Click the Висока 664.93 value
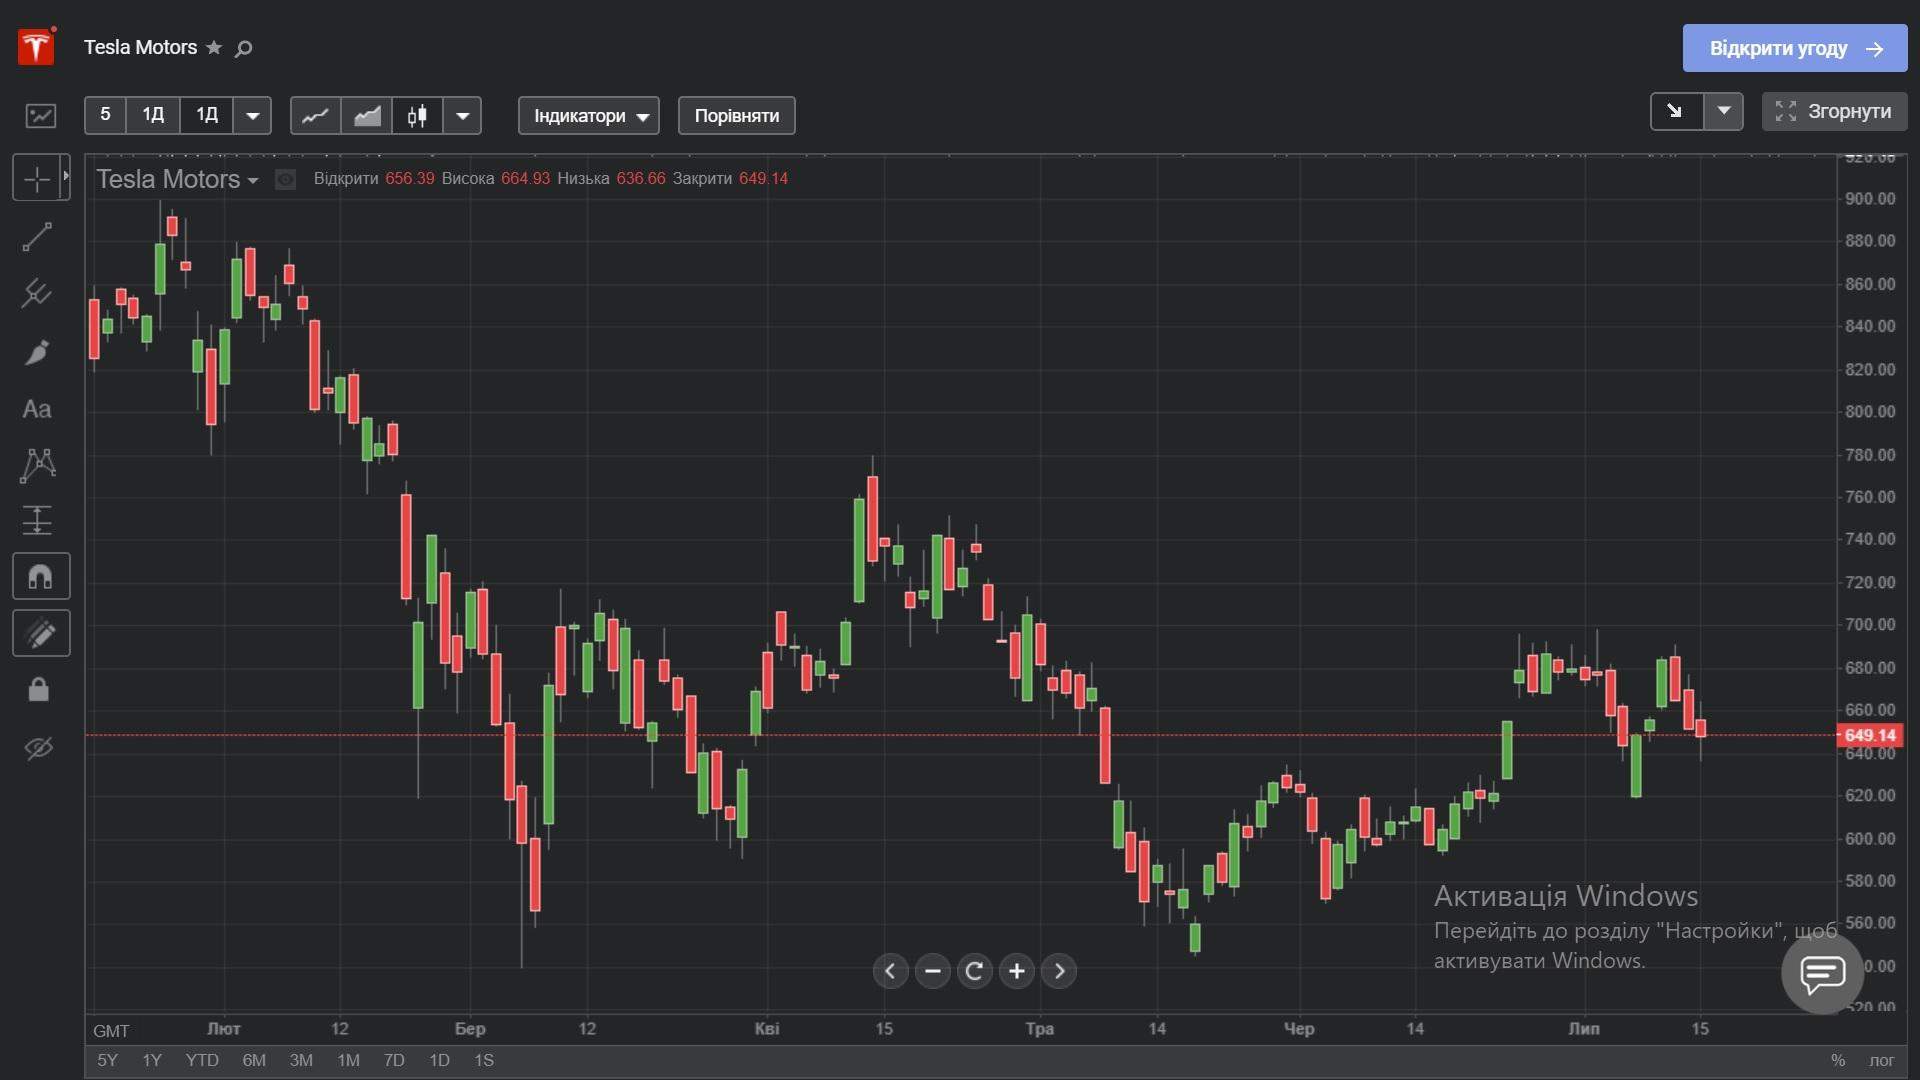 [x=525, y=179]
